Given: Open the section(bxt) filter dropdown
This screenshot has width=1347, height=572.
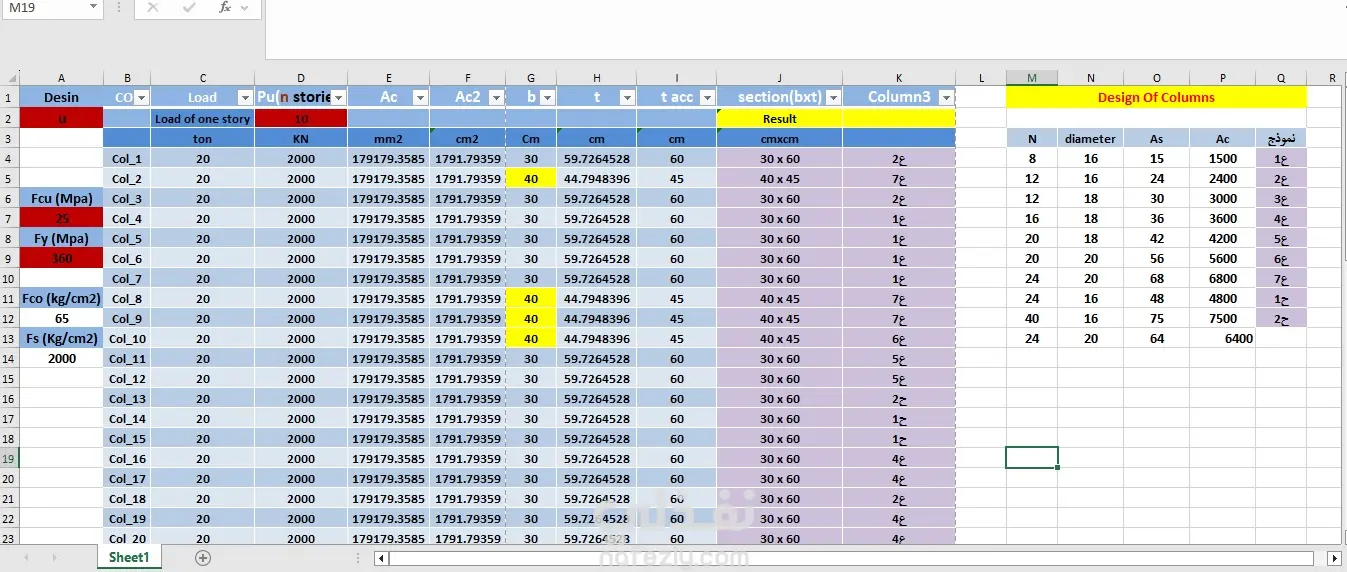Looking at the screenshot, I should point(833,97).
